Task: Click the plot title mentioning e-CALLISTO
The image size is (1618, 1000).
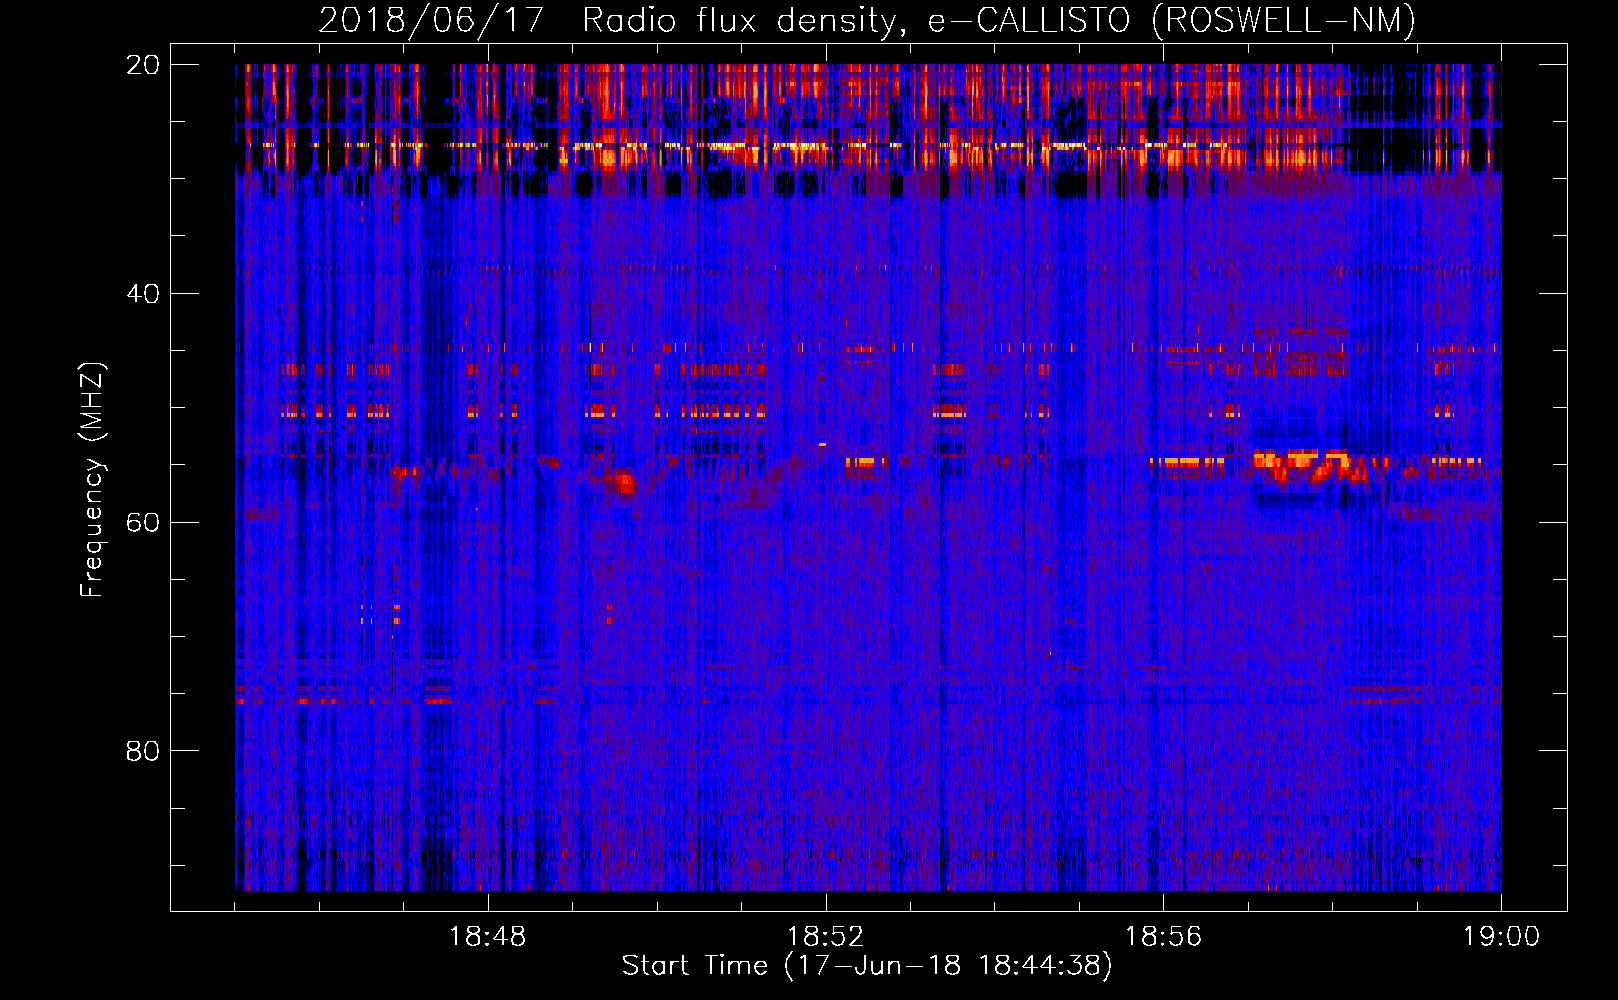Action: pyautogui.click(x=867, y=20)
